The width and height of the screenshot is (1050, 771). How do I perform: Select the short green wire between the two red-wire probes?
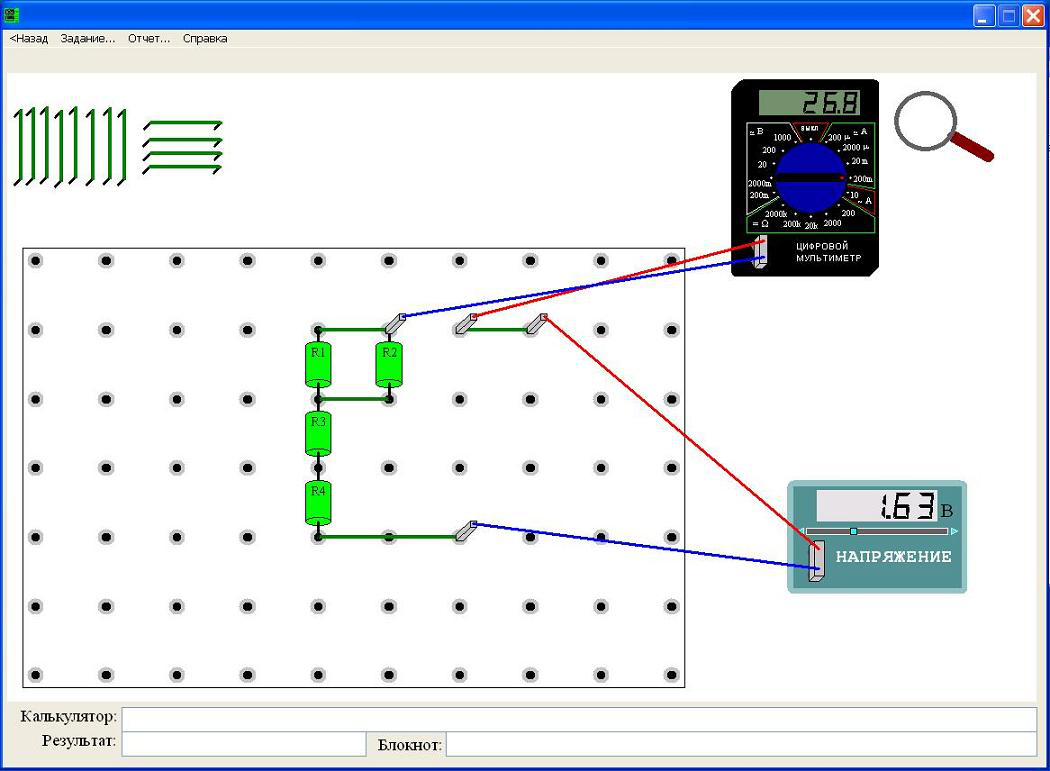coord(496,330)
